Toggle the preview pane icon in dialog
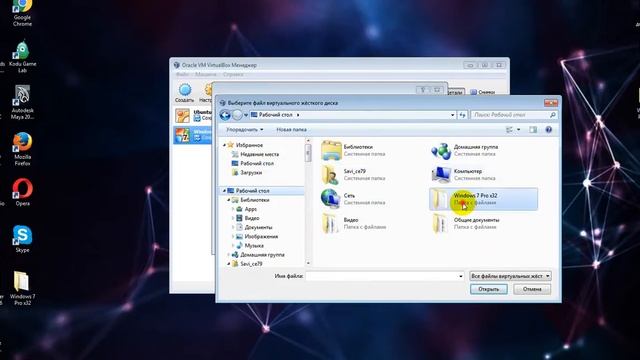640x360 pixels. tap(533, 129)
